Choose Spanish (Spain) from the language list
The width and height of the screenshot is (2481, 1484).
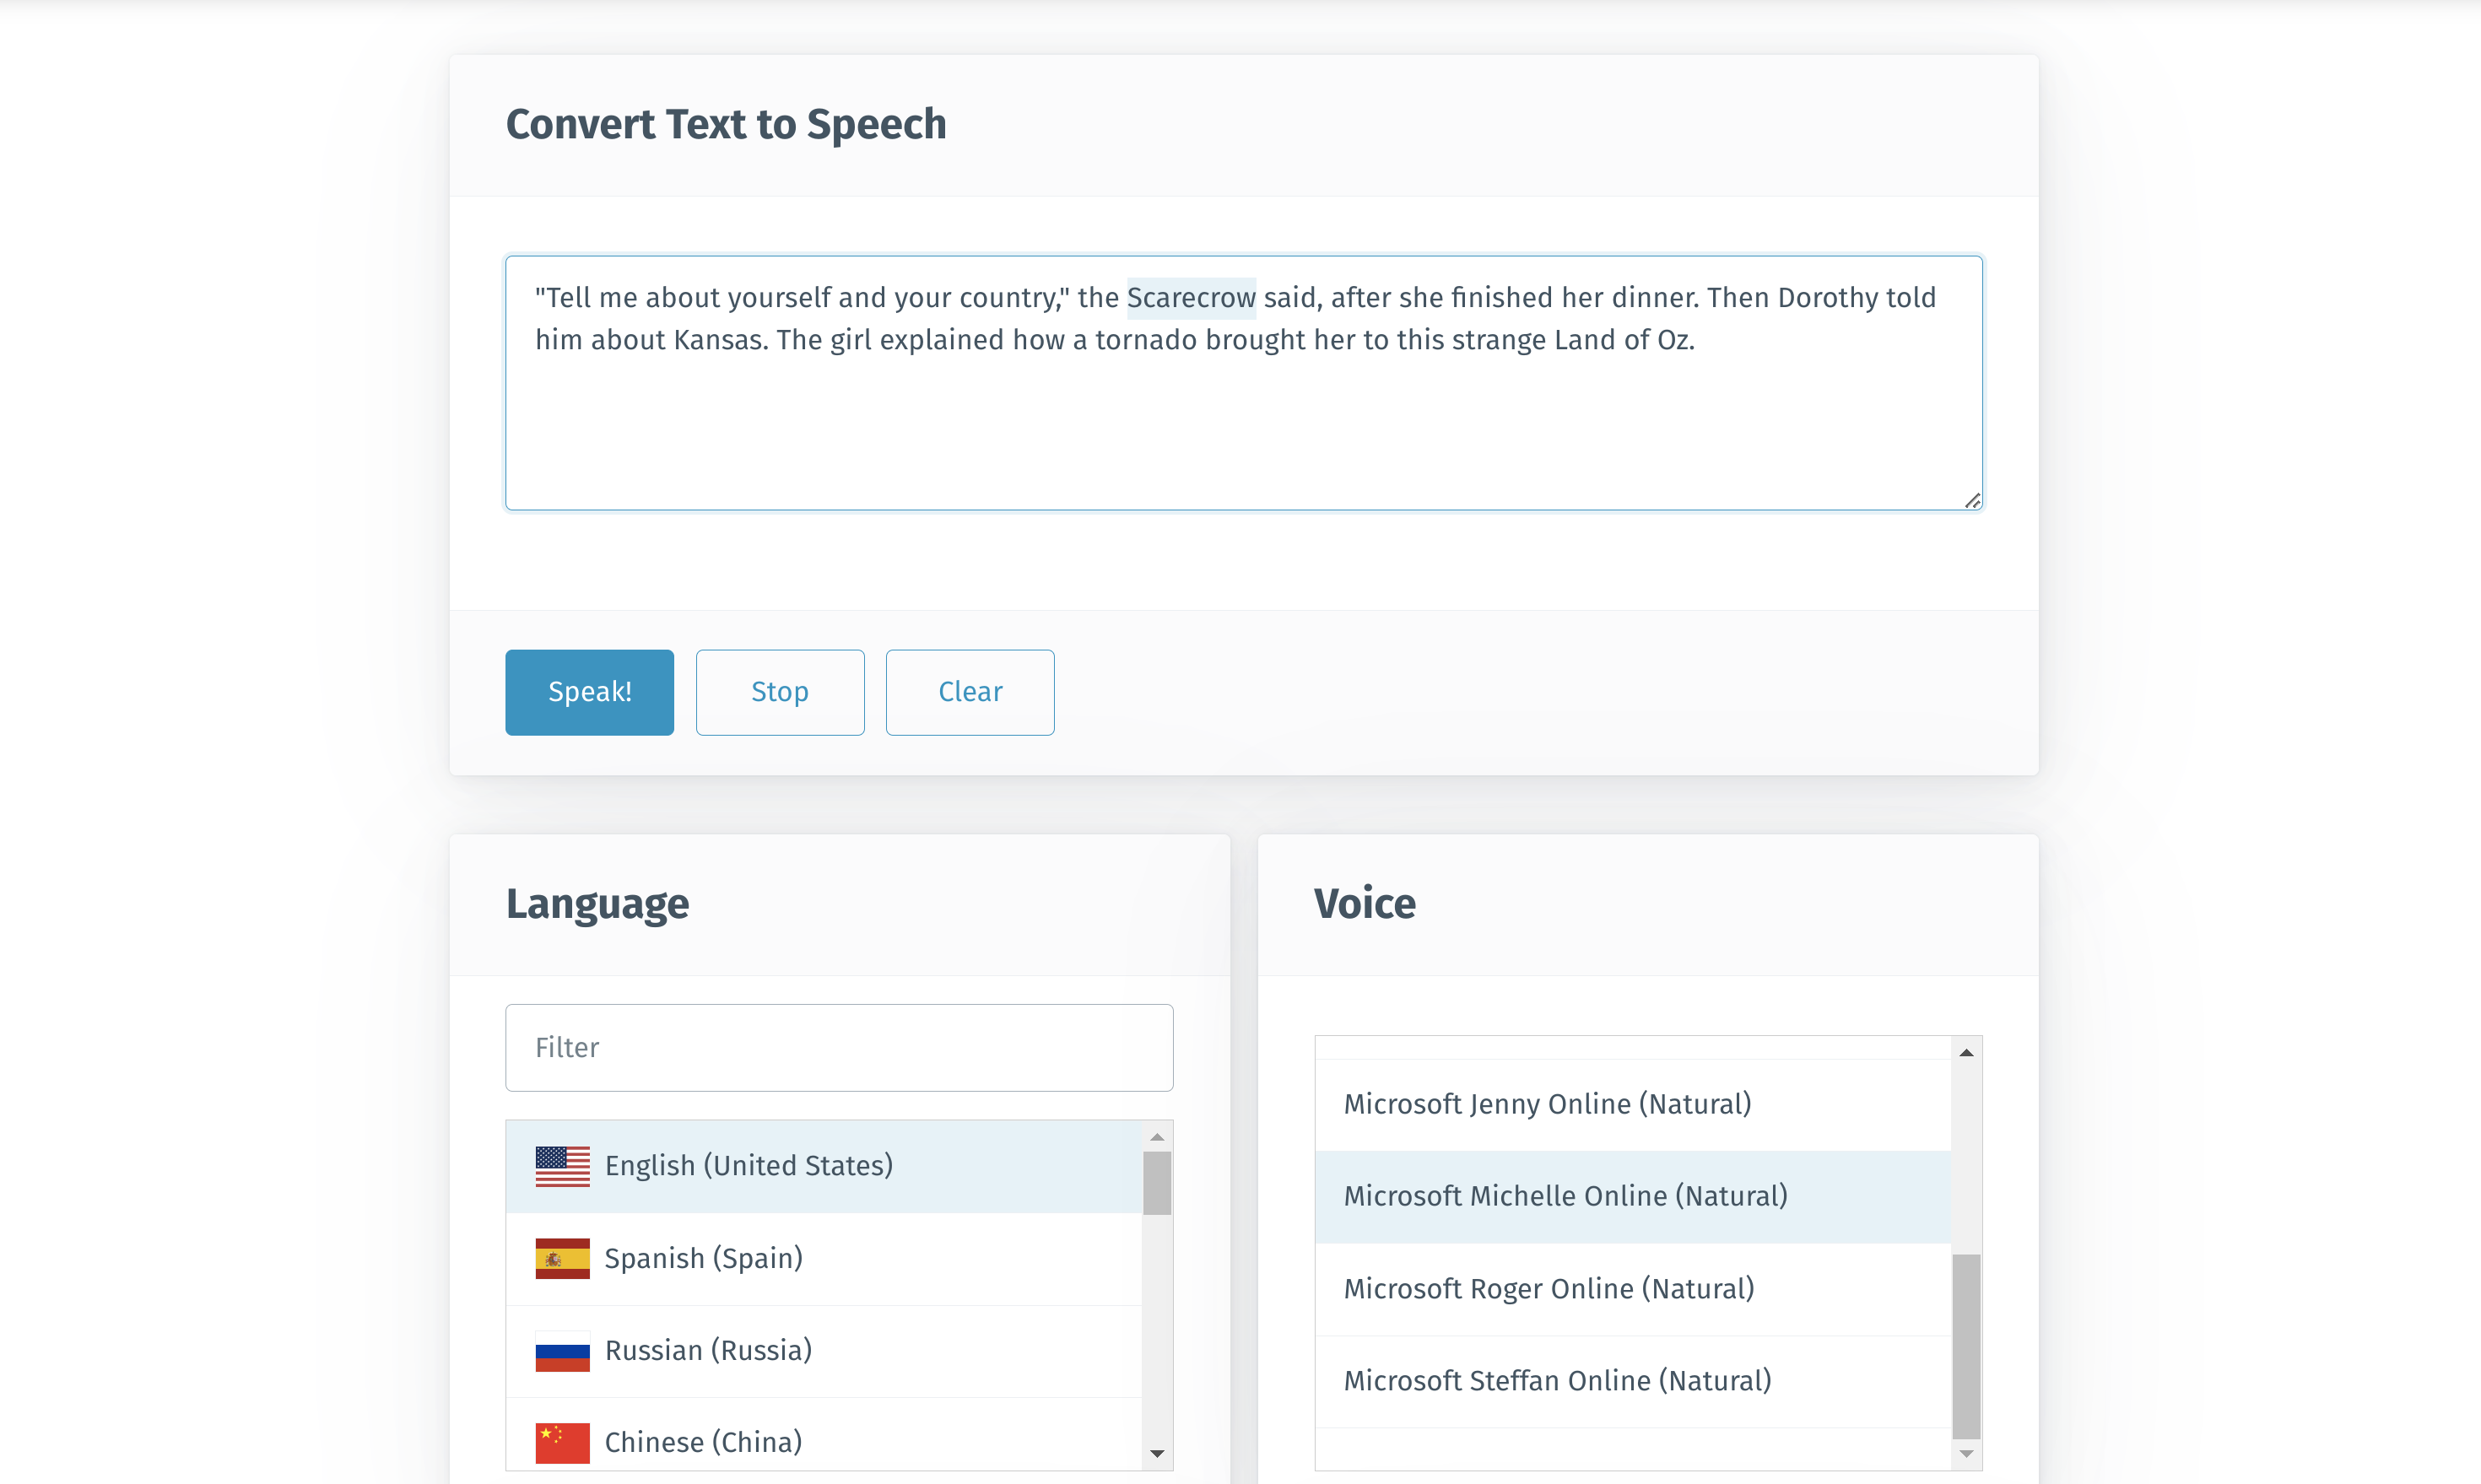(x=703, y=1258)
